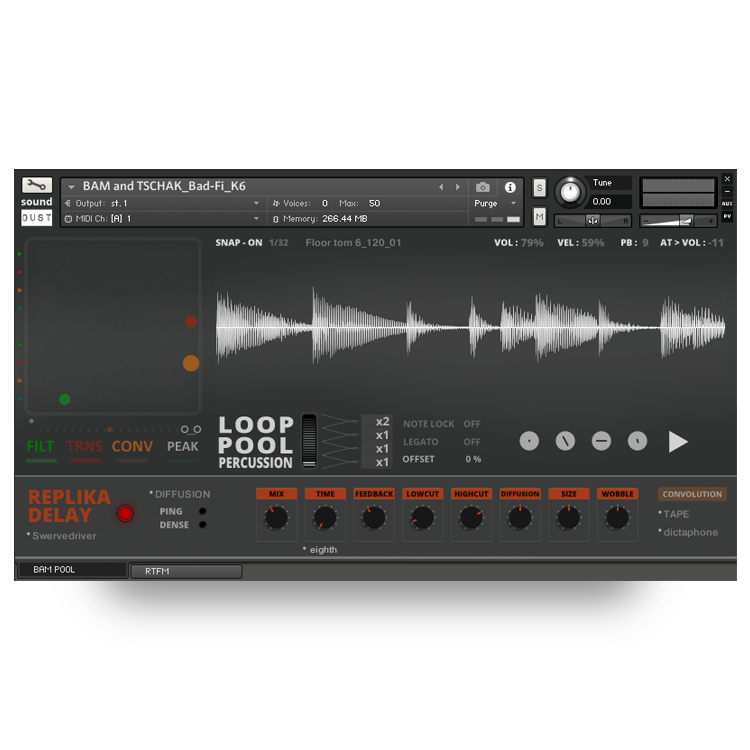Toggle the DENSE diffusion option
Viewport: 750px width, 750px height.
pyautogui.click(x=202, y=525)
